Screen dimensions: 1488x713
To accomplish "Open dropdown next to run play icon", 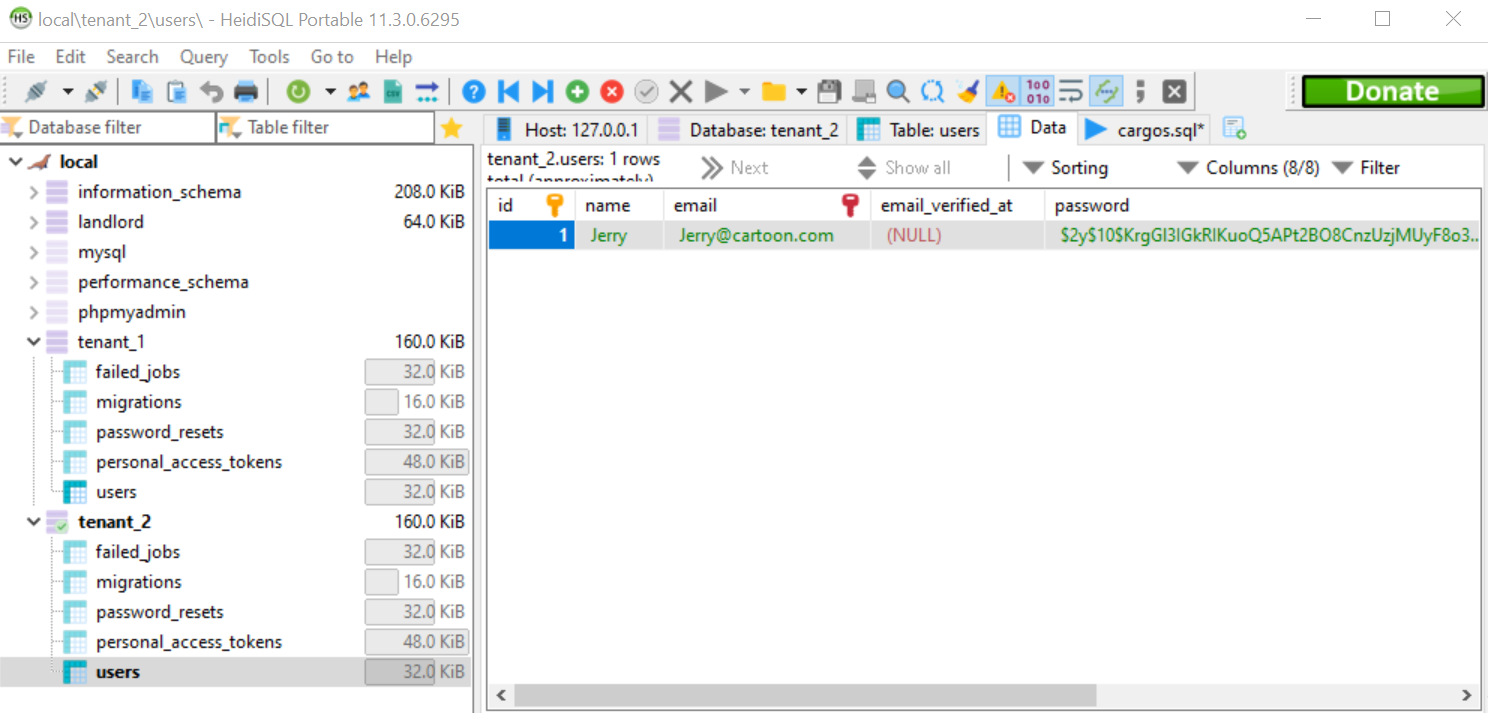I will tap(744, 92).
